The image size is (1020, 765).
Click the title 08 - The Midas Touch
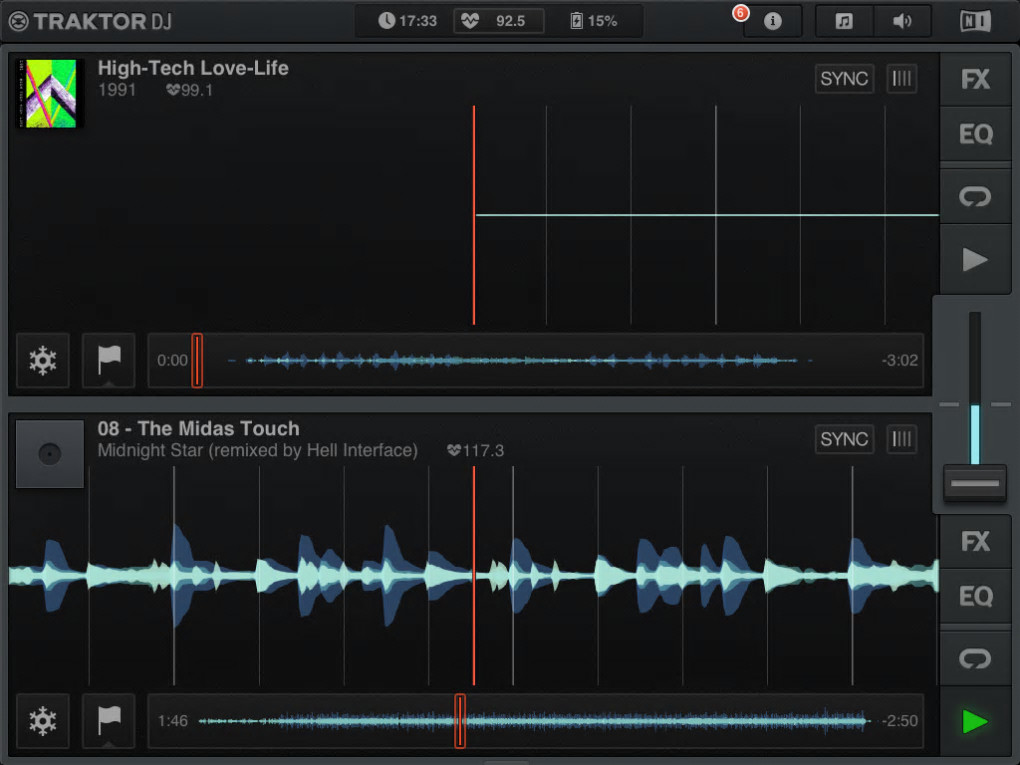[x=198, y=428]
